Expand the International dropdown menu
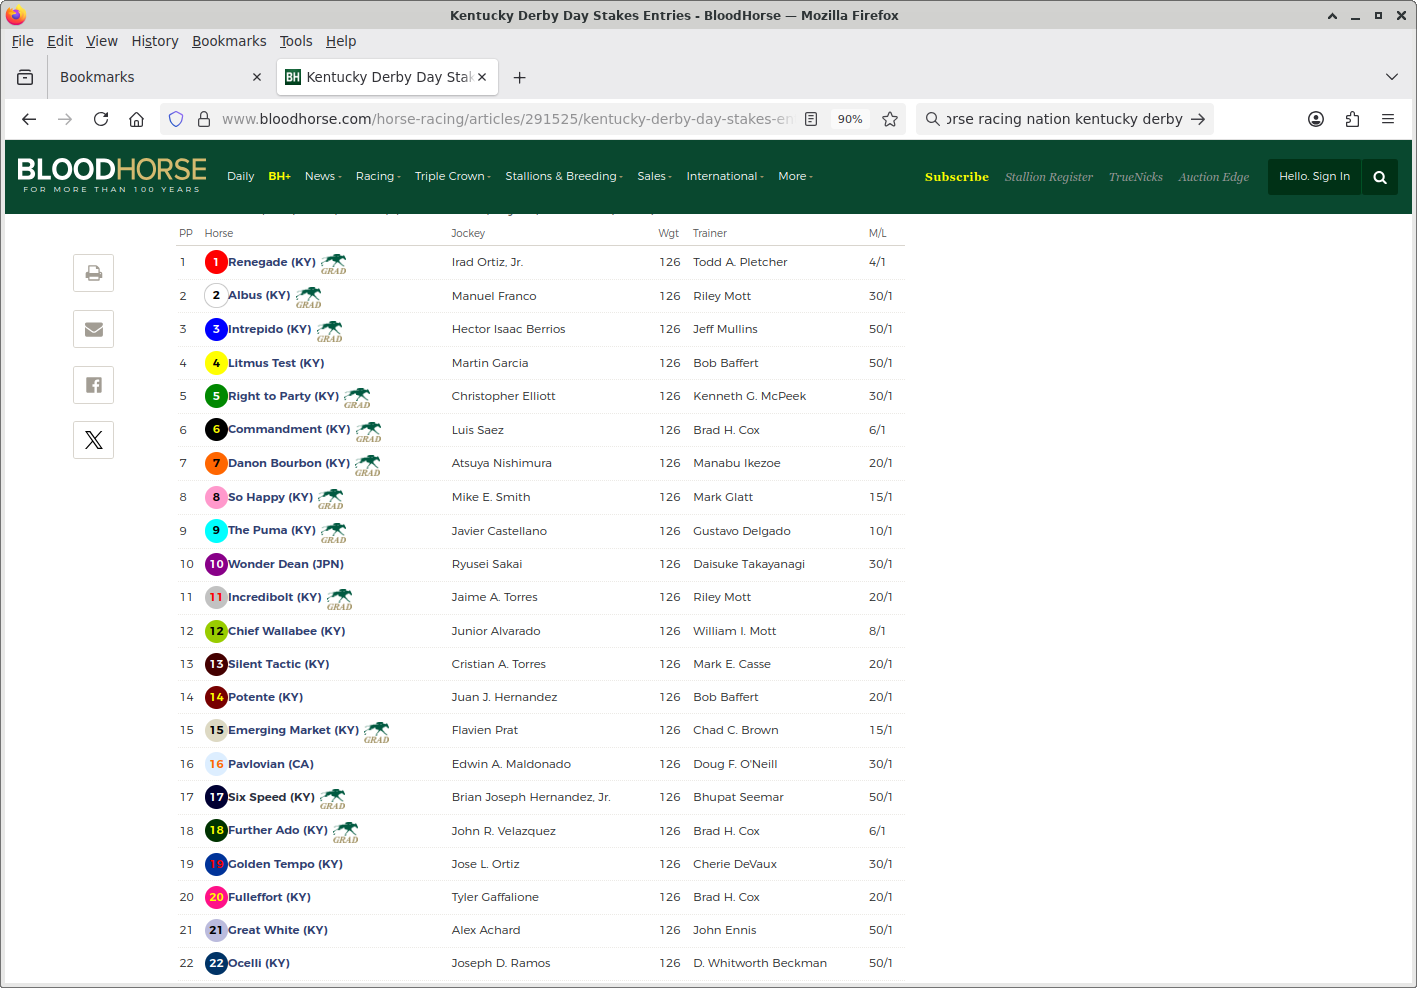The height and width of the screenshot is (988, 1417). pyautogui.click(x=725, y=176)
